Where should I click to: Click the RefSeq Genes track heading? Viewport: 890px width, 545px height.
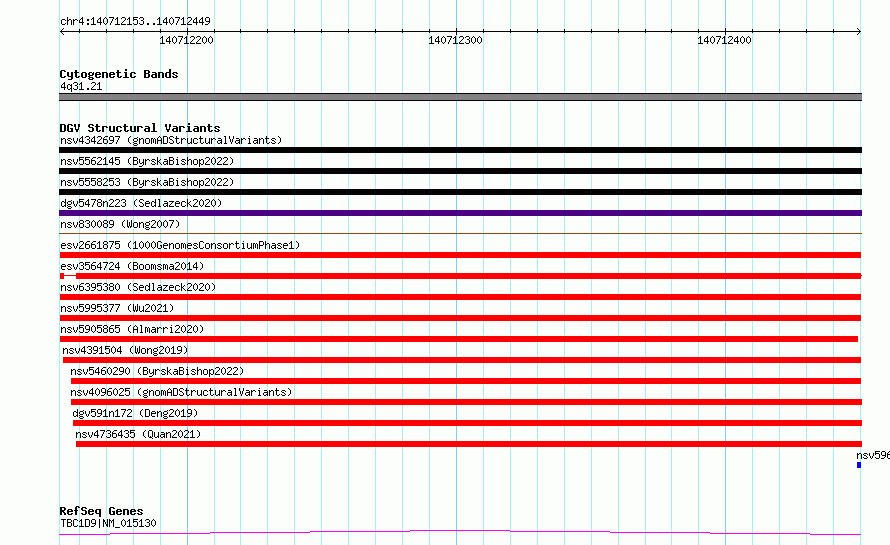click(101, 511)
